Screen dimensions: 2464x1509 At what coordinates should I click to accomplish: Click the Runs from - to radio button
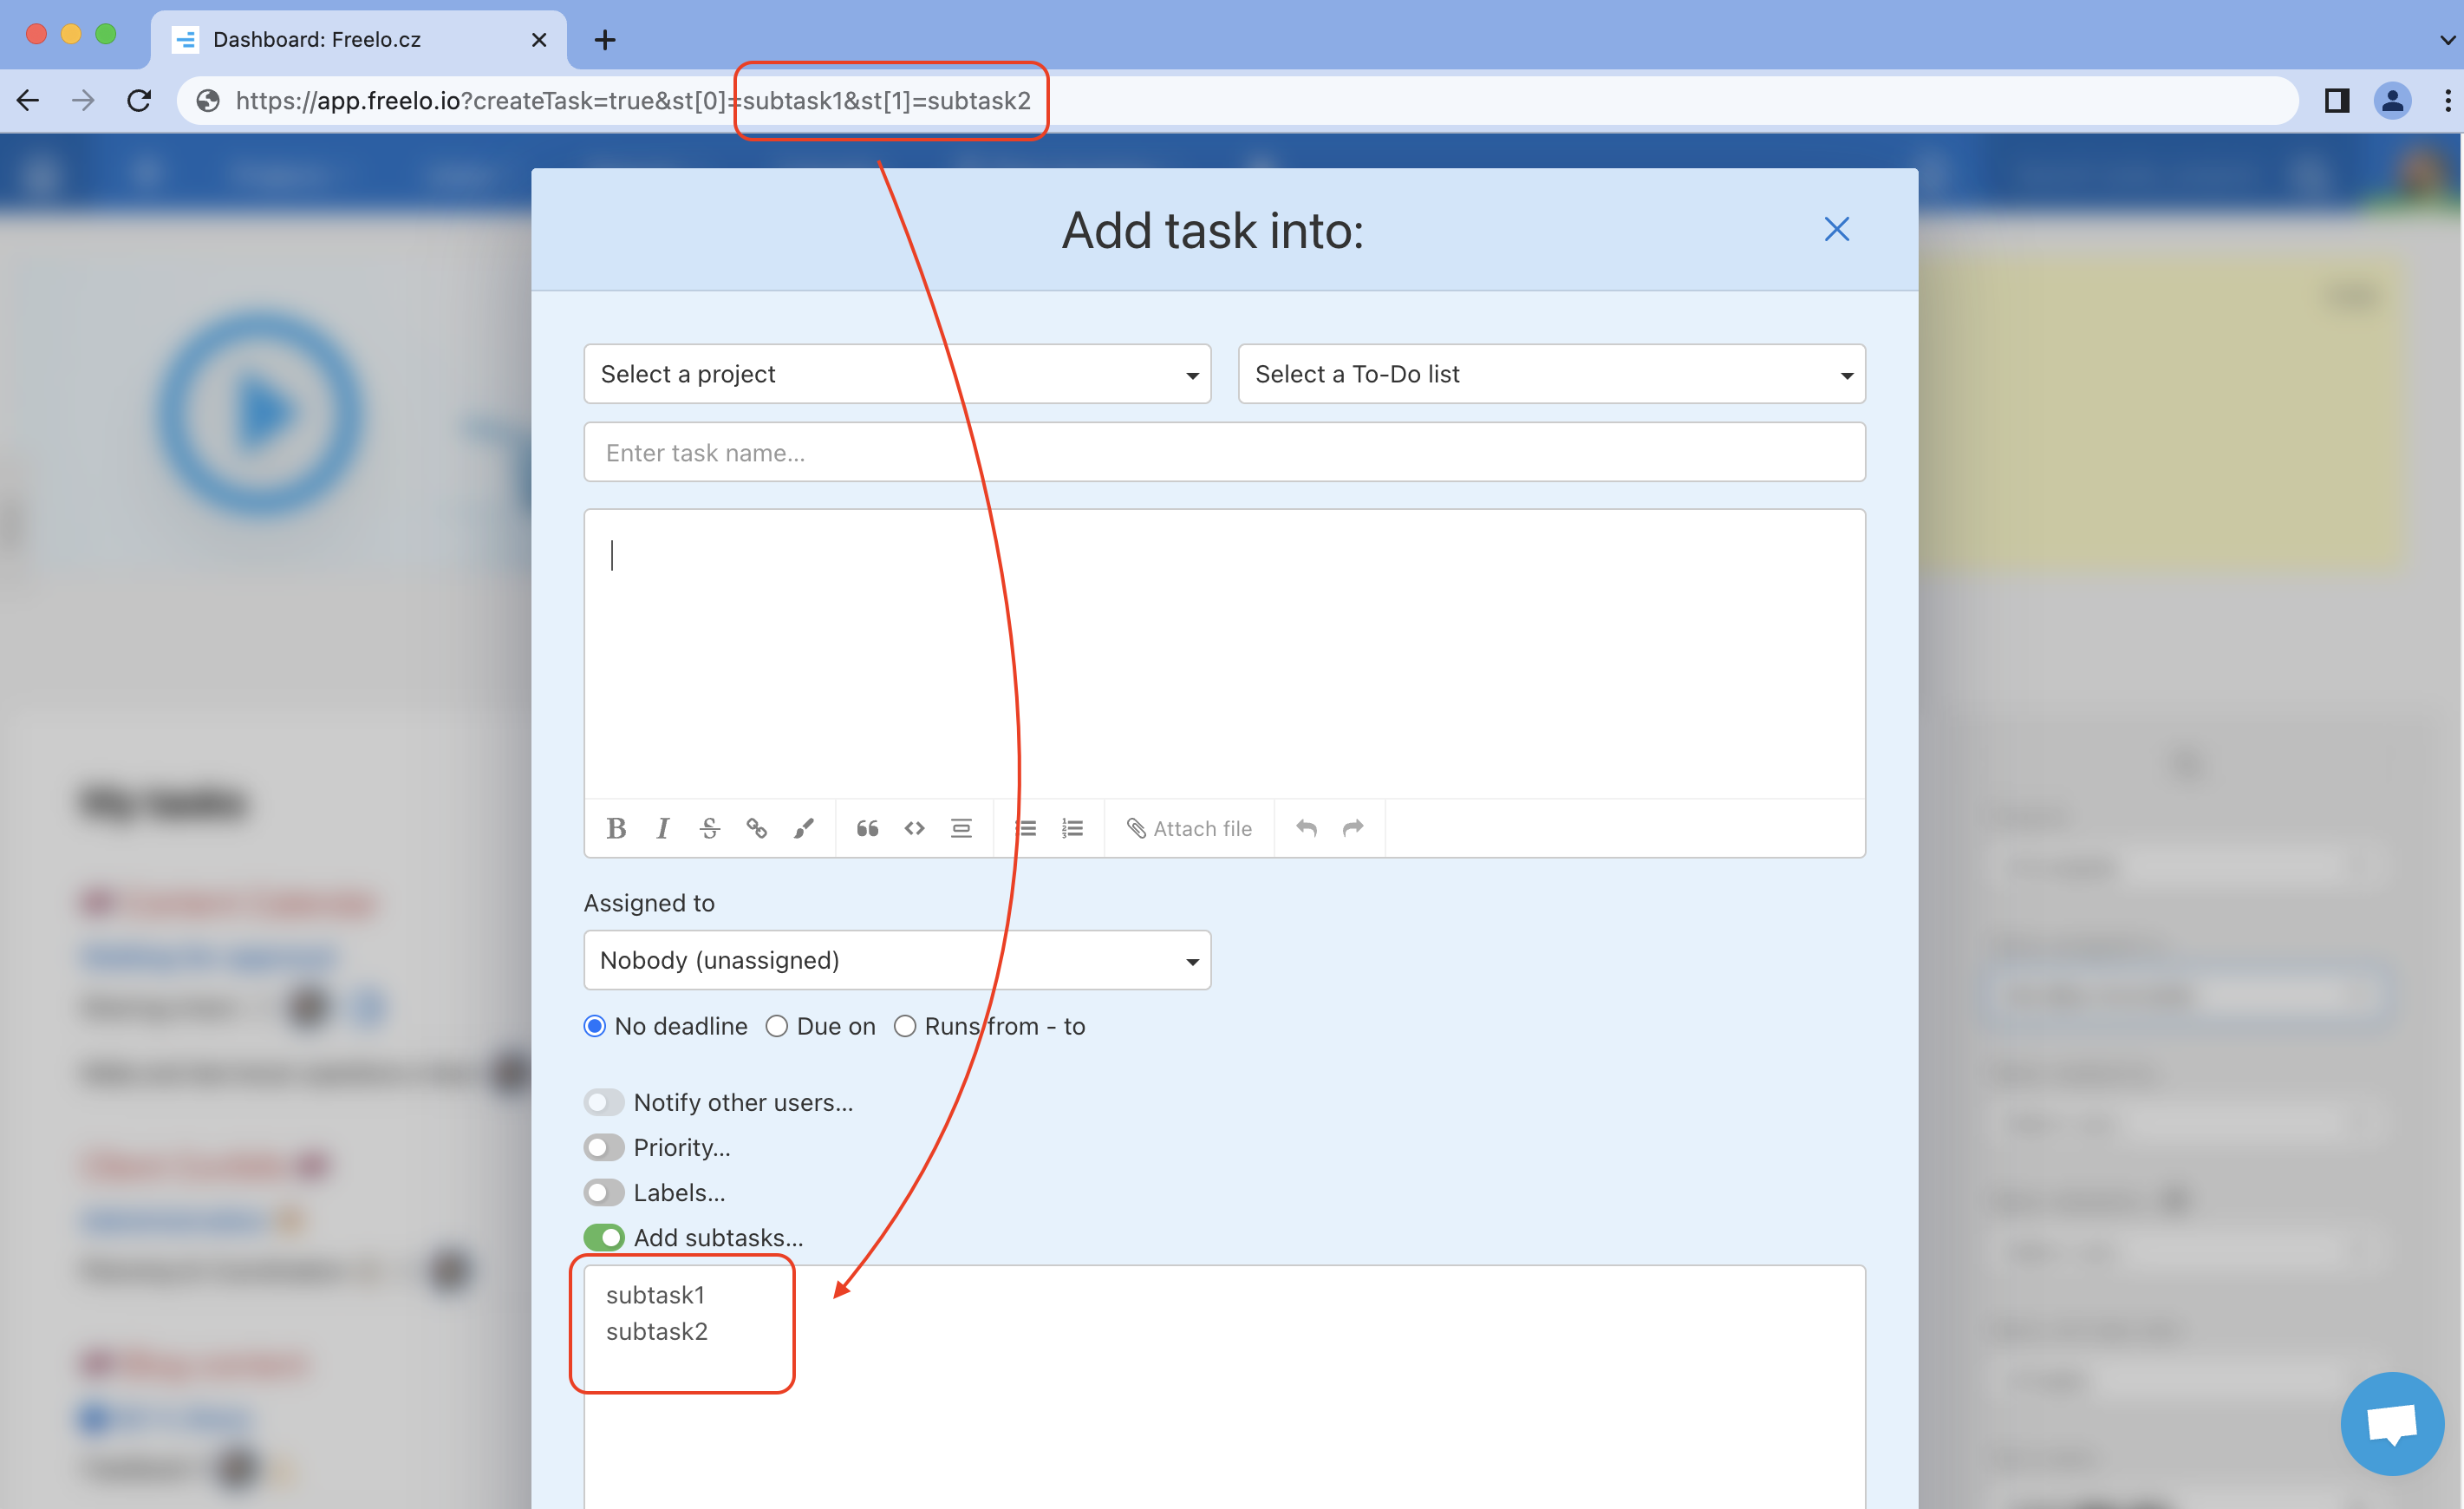[x=901, y=1025]
